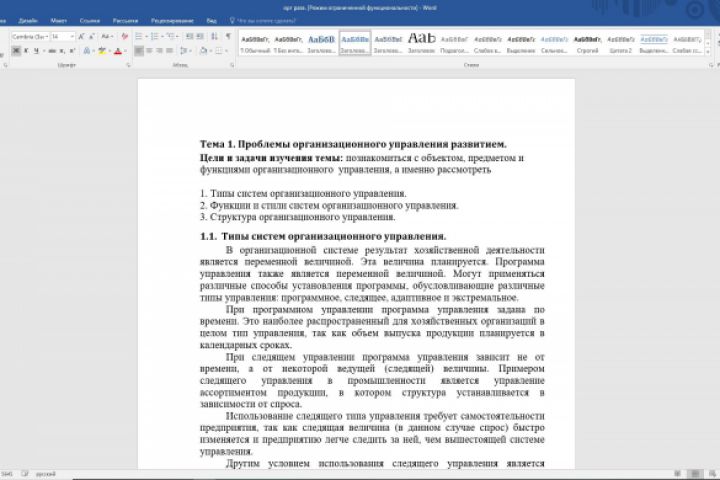
Task: Open the Styles pane launcher
Action: tap(711, 65)
